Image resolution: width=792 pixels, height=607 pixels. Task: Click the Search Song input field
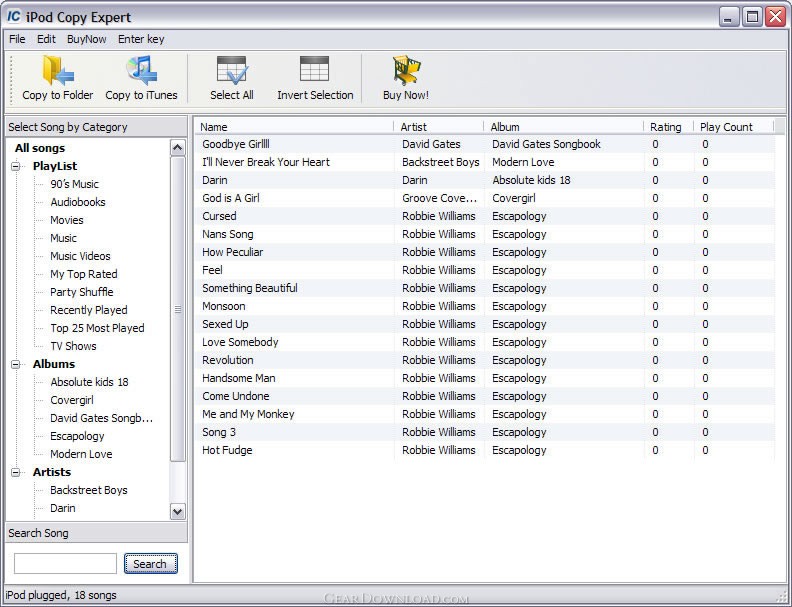(65, 564)
